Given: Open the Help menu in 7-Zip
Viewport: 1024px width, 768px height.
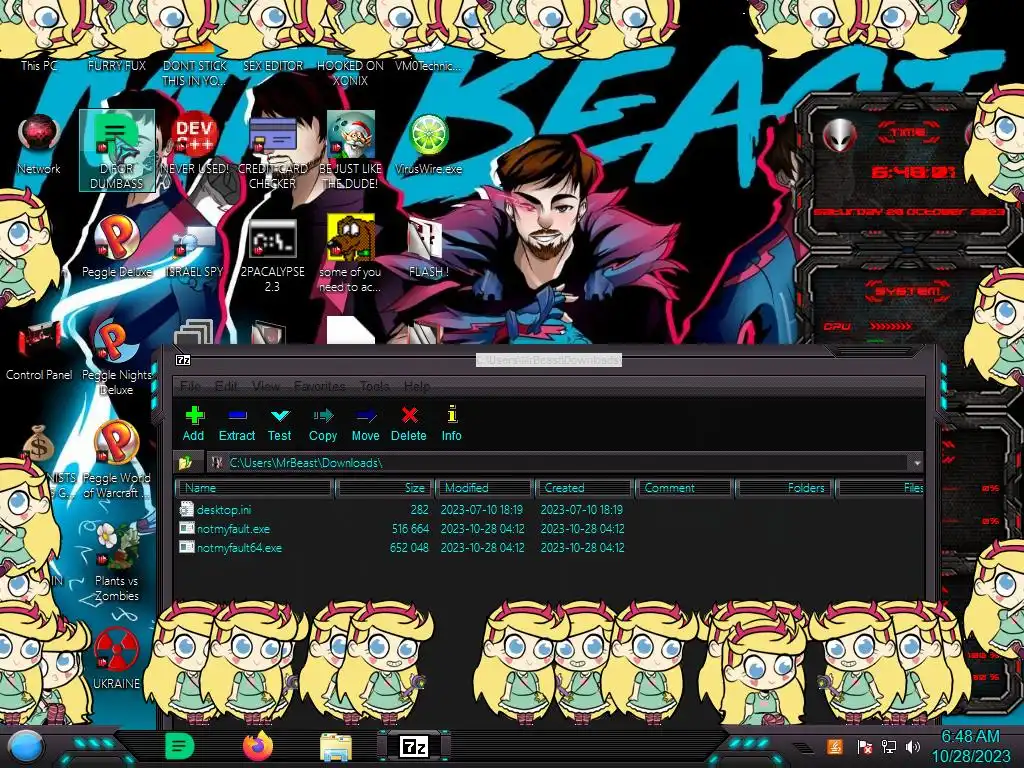Looking at the screenshot, I should [417, 386].
